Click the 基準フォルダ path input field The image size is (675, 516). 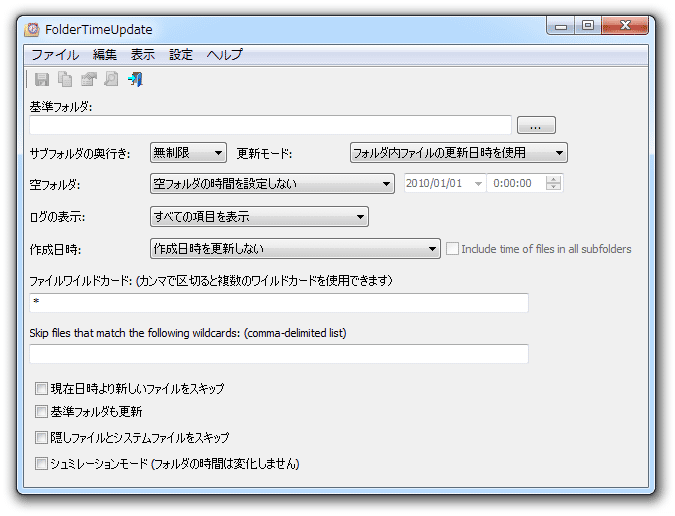(270, 125)
